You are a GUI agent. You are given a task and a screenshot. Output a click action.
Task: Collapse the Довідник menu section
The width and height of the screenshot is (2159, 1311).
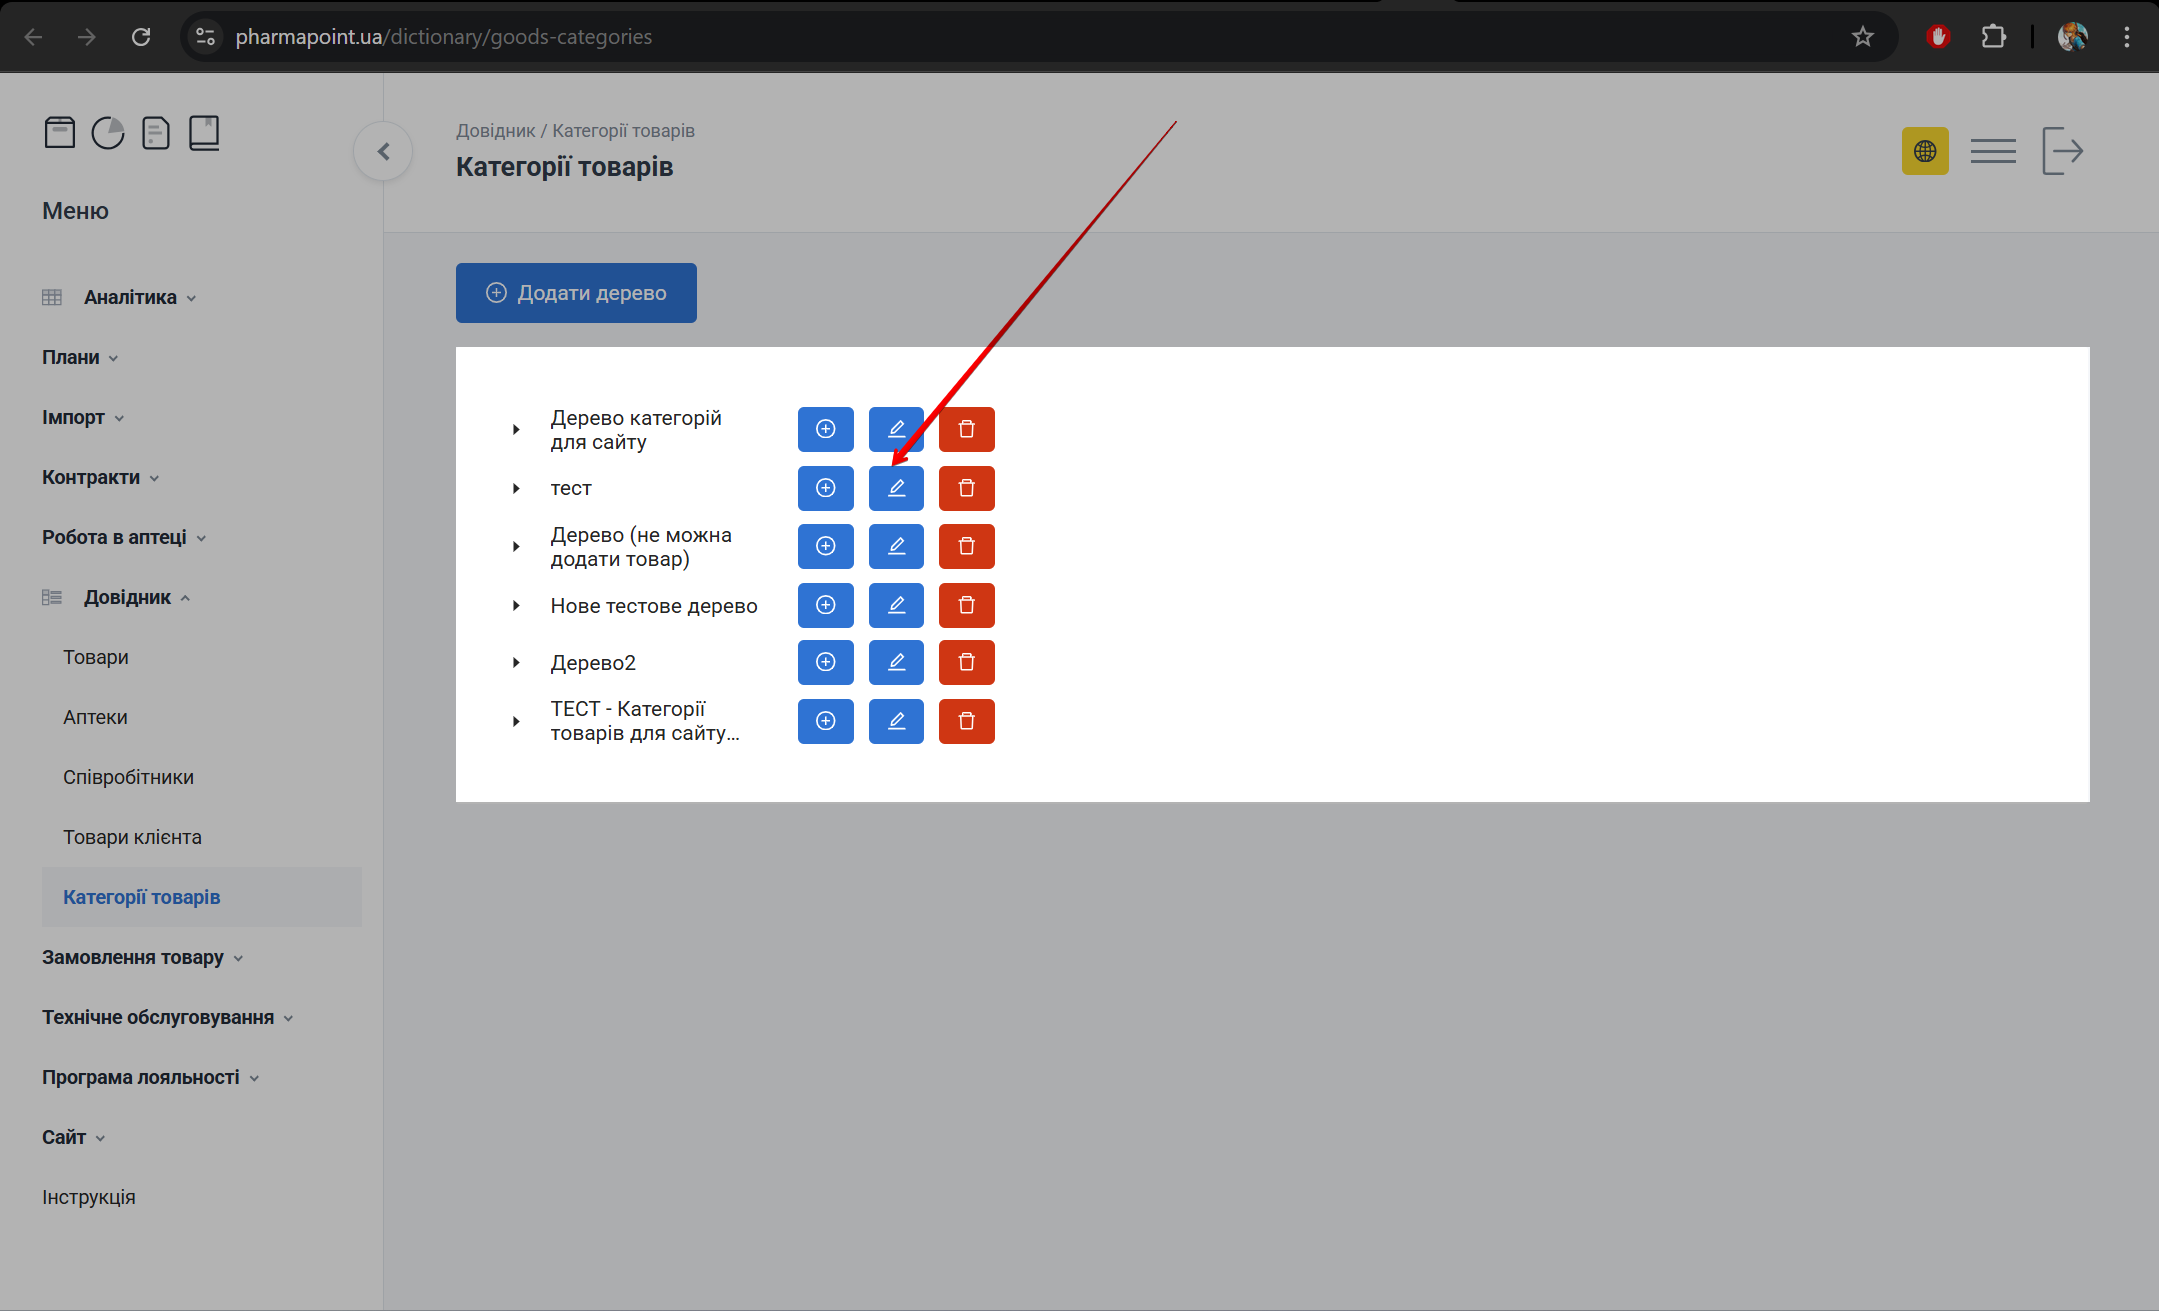[x=127, y=597]
